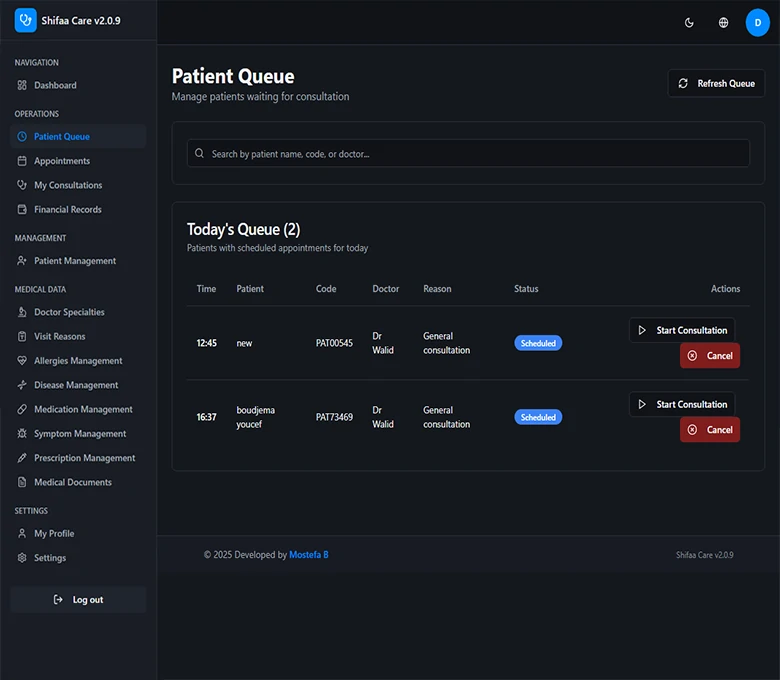Viewport: 780px width, 680px height.
Task: Open Disease Management page
Action: 78,385
